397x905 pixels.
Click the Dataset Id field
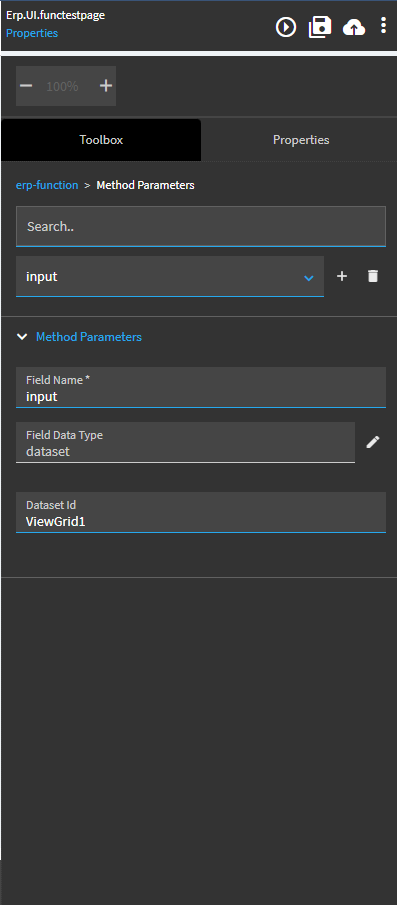click(x=201, y=512)
